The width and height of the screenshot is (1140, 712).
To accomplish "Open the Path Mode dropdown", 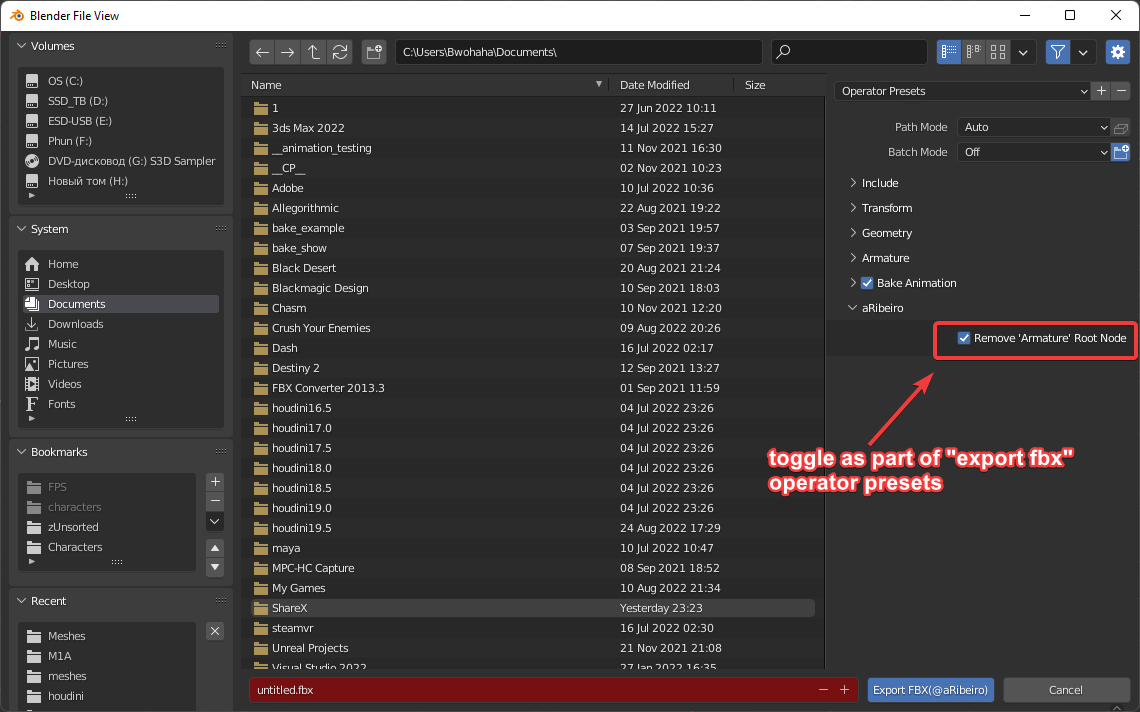I will (x=1033, y=127).
